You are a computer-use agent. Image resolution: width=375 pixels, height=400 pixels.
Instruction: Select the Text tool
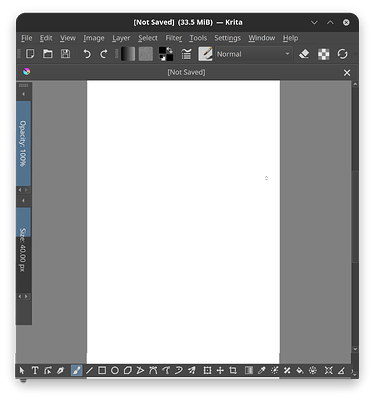[35, 370]
